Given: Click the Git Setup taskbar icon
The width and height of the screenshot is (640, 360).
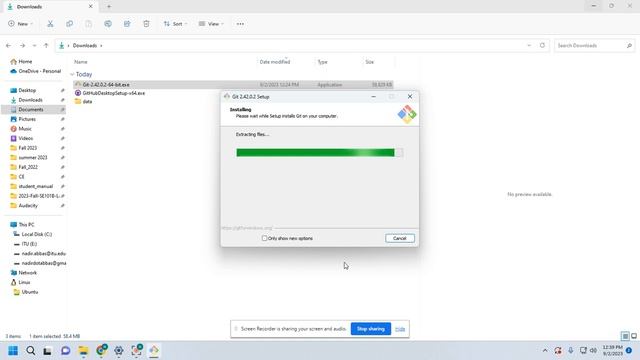Looking at the screenshot, I should click(x=154, y=351).
